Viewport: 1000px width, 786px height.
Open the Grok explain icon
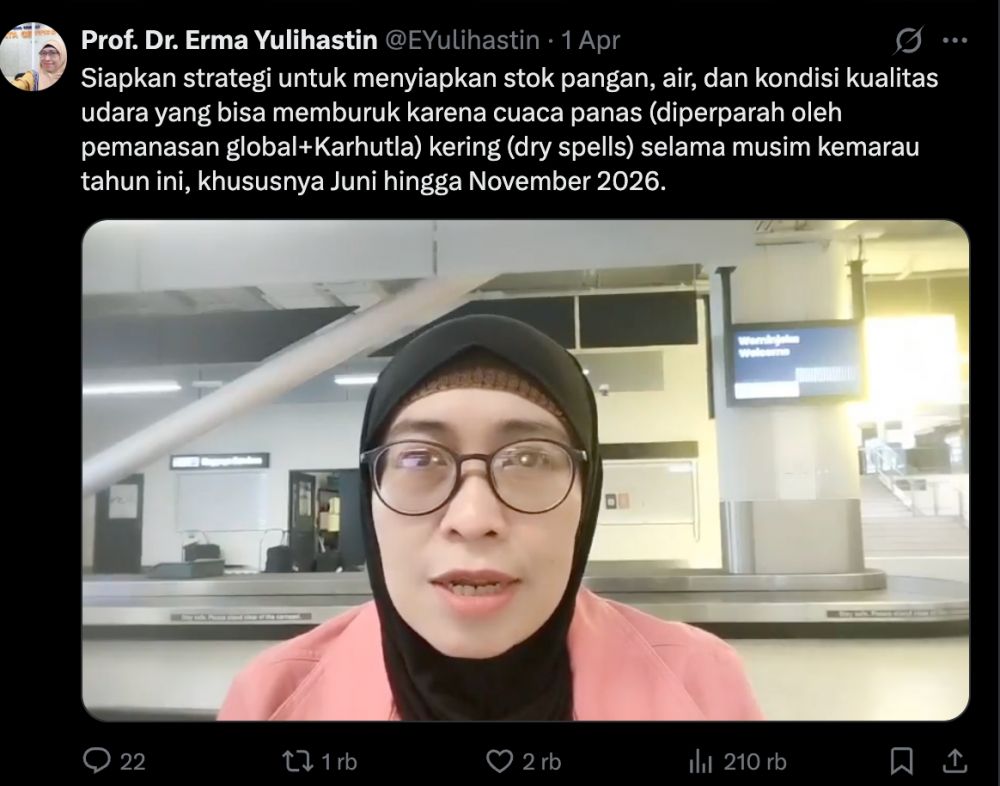click(908, 40)
